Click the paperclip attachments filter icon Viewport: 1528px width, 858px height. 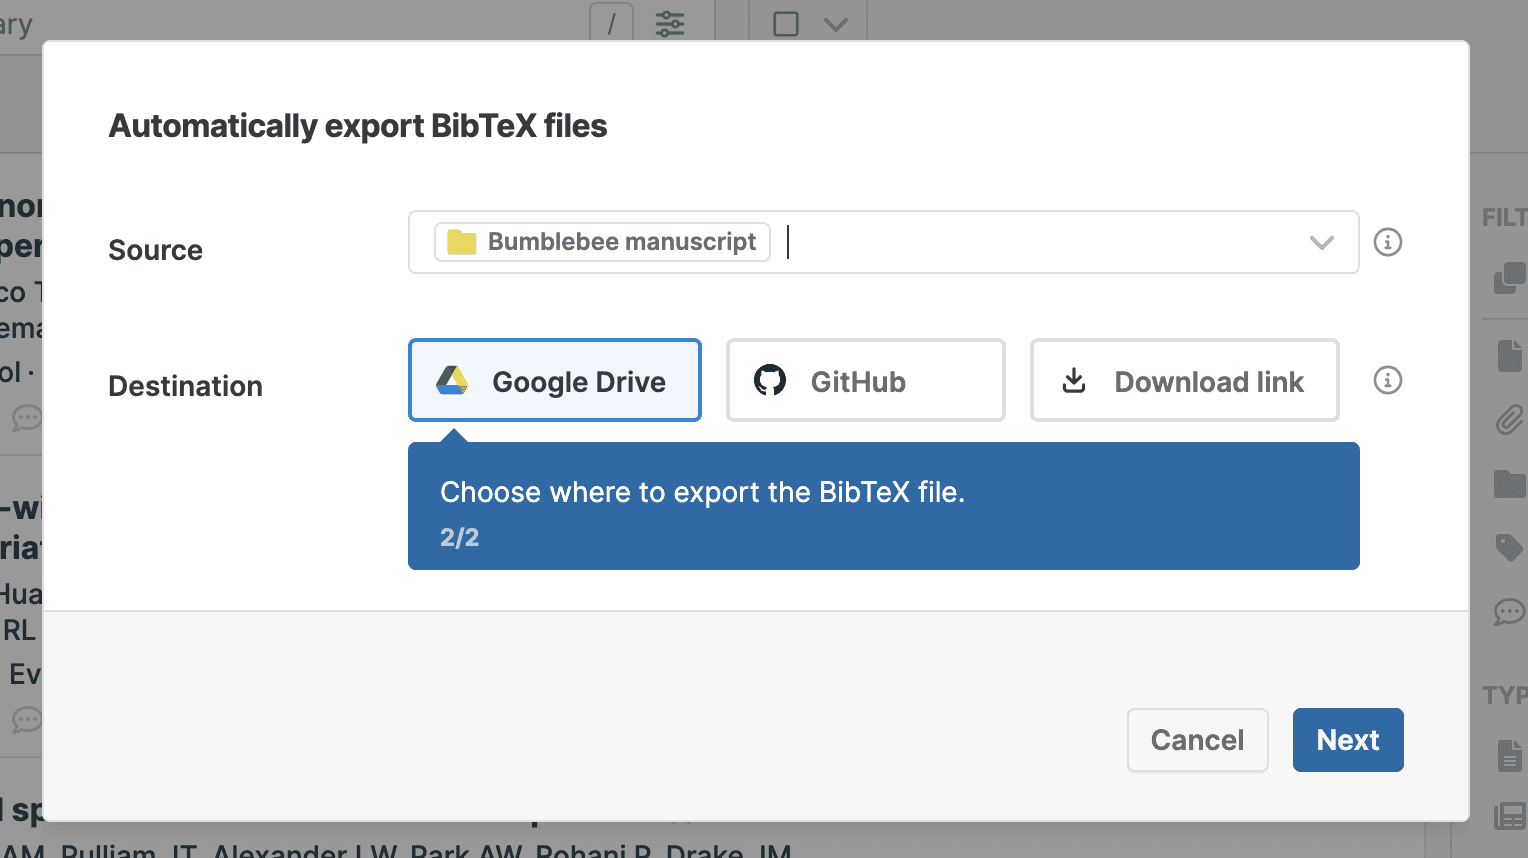[x=1508, y=420]
